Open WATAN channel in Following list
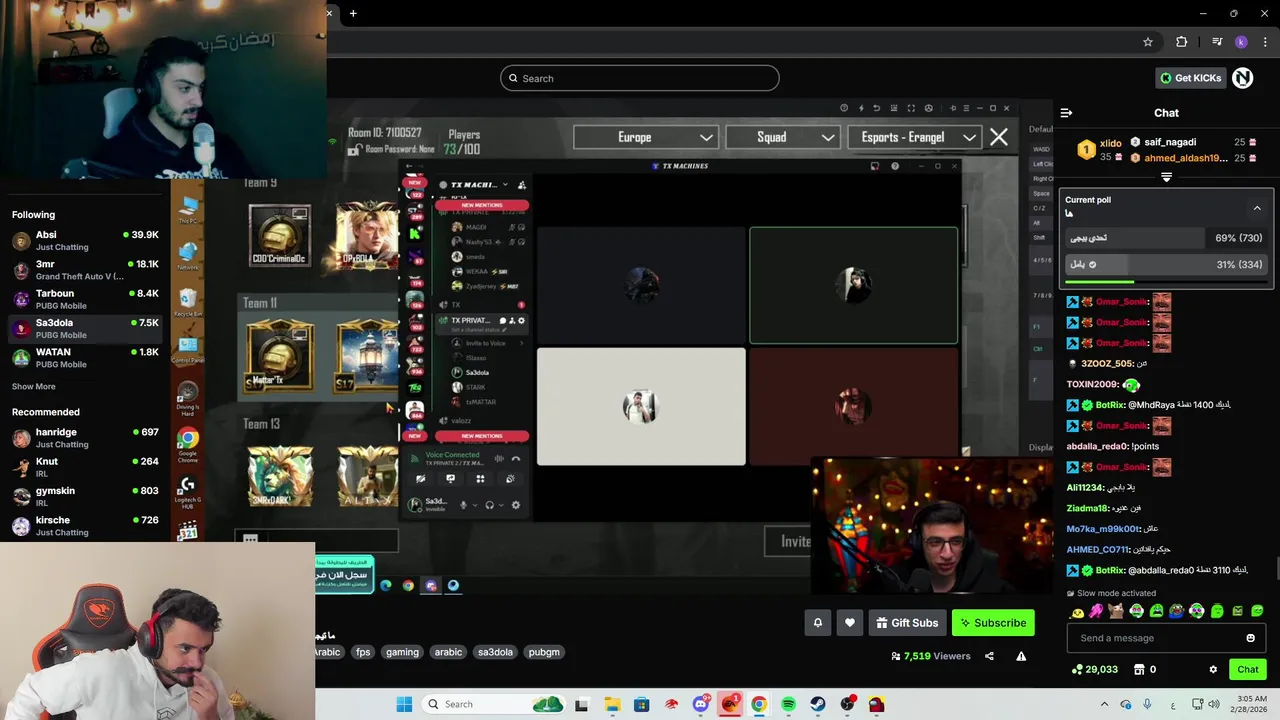This screenshot has width=1280, height=720. [86, 358]
